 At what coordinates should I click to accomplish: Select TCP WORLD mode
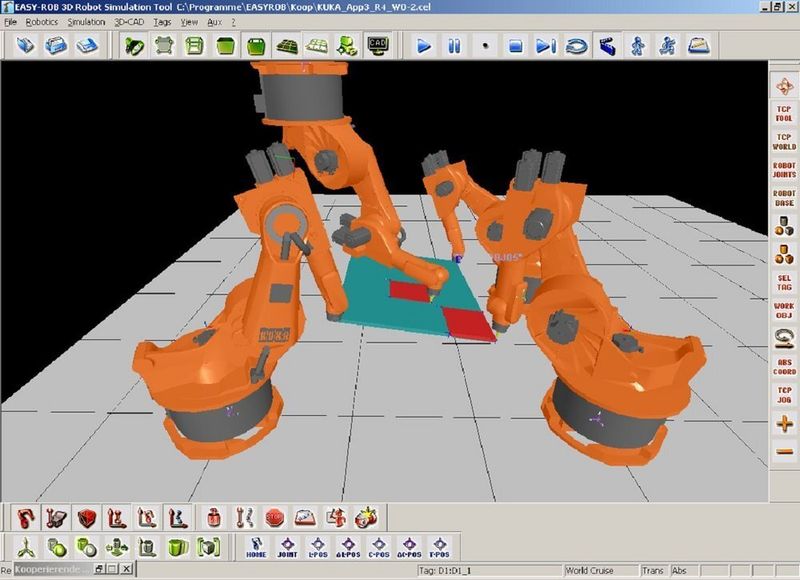tap(784, 142)
